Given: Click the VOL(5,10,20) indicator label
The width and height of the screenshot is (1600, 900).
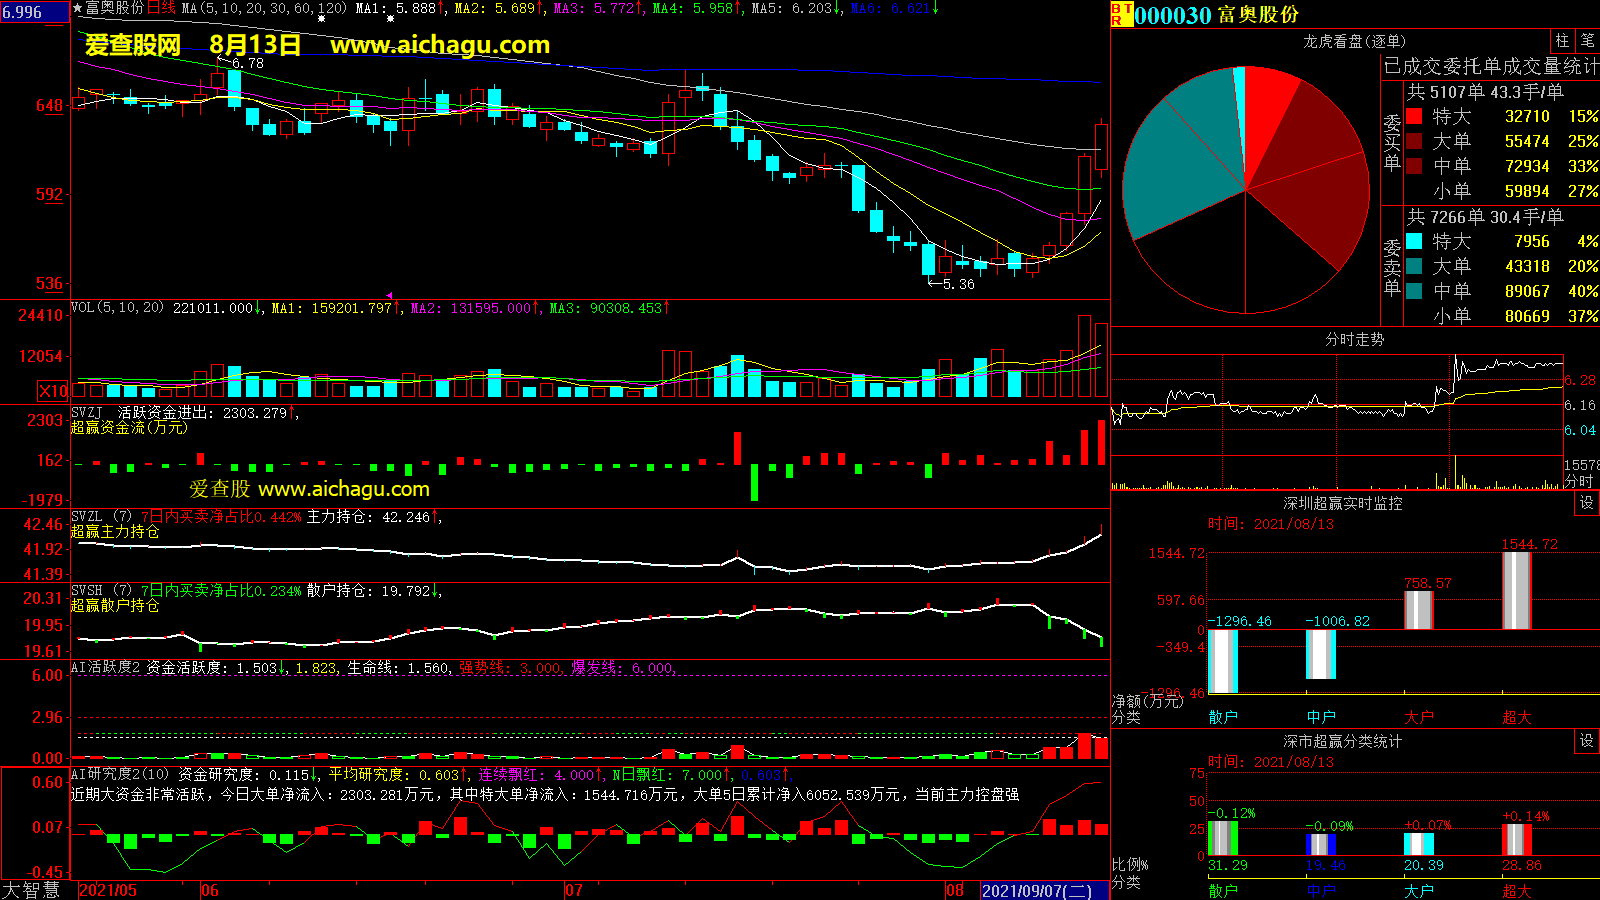Looking at the screenshot, I should point(117,308).
